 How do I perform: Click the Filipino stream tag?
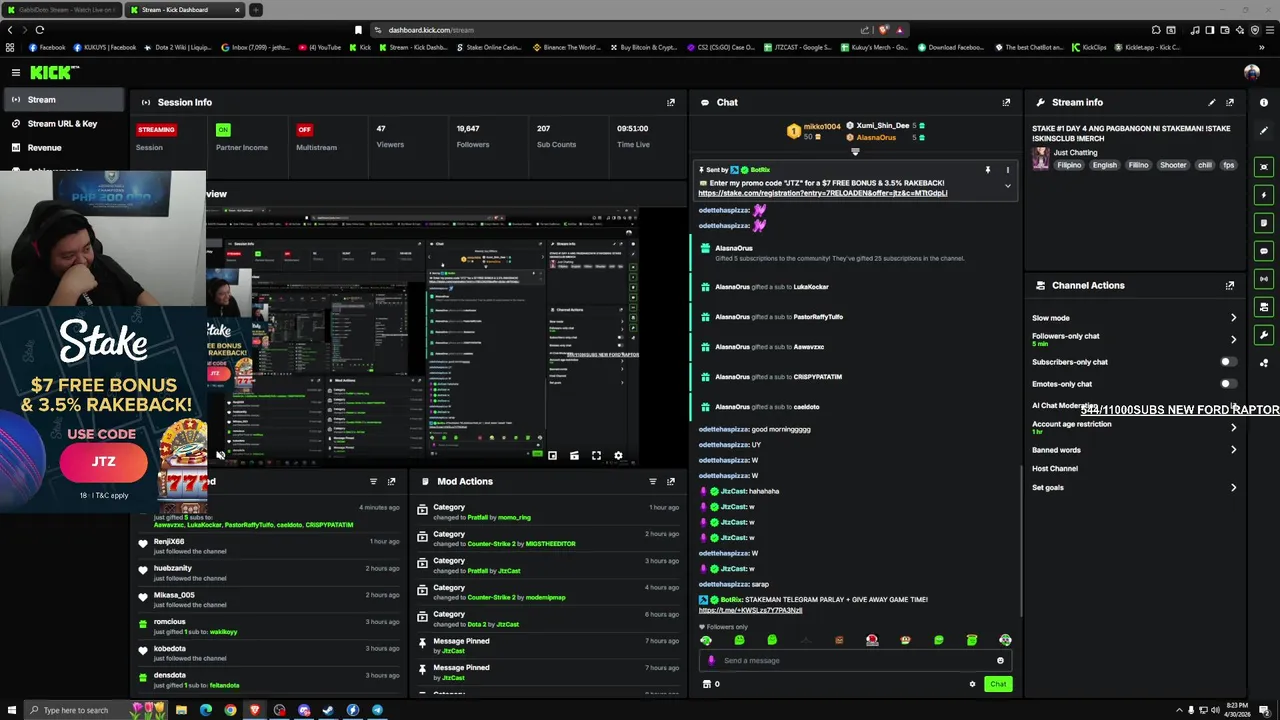(1069, 165)
